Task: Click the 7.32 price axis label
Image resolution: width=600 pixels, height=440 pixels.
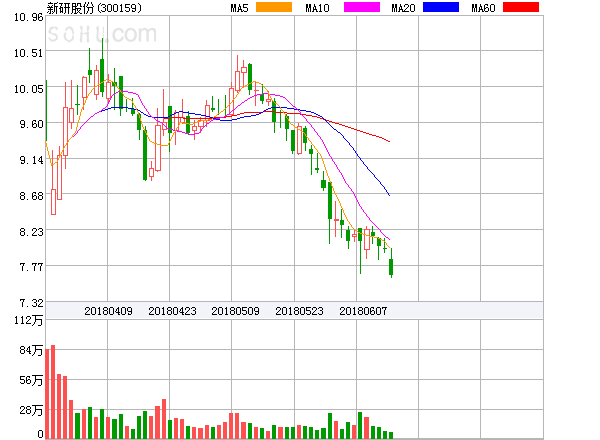Action: (31, 303)
